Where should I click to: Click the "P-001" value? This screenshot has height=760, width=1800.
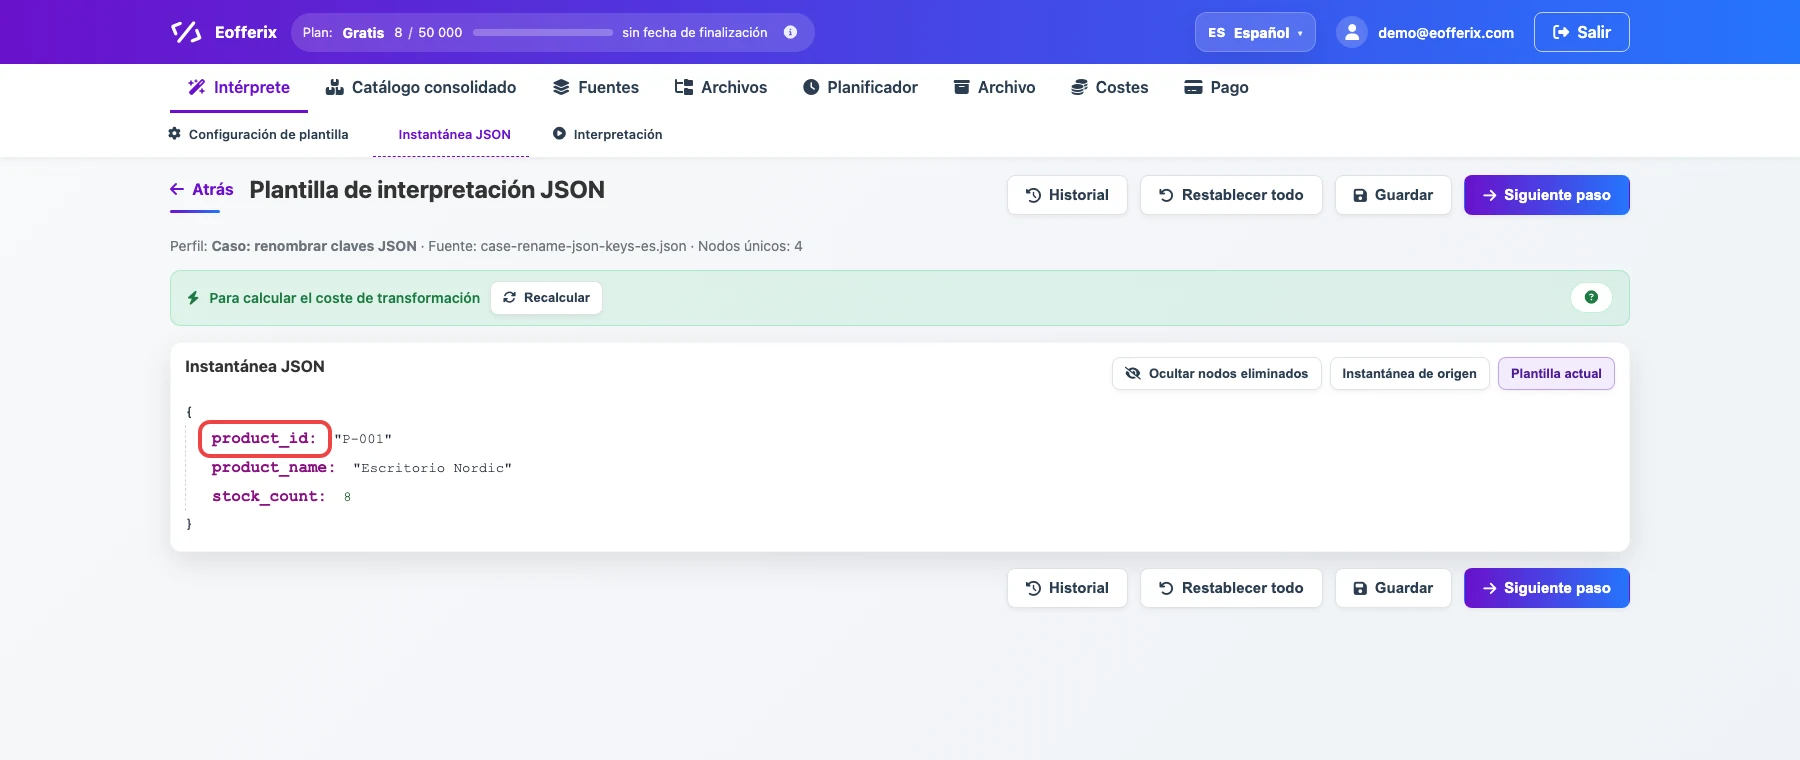(x=363, y=439)
